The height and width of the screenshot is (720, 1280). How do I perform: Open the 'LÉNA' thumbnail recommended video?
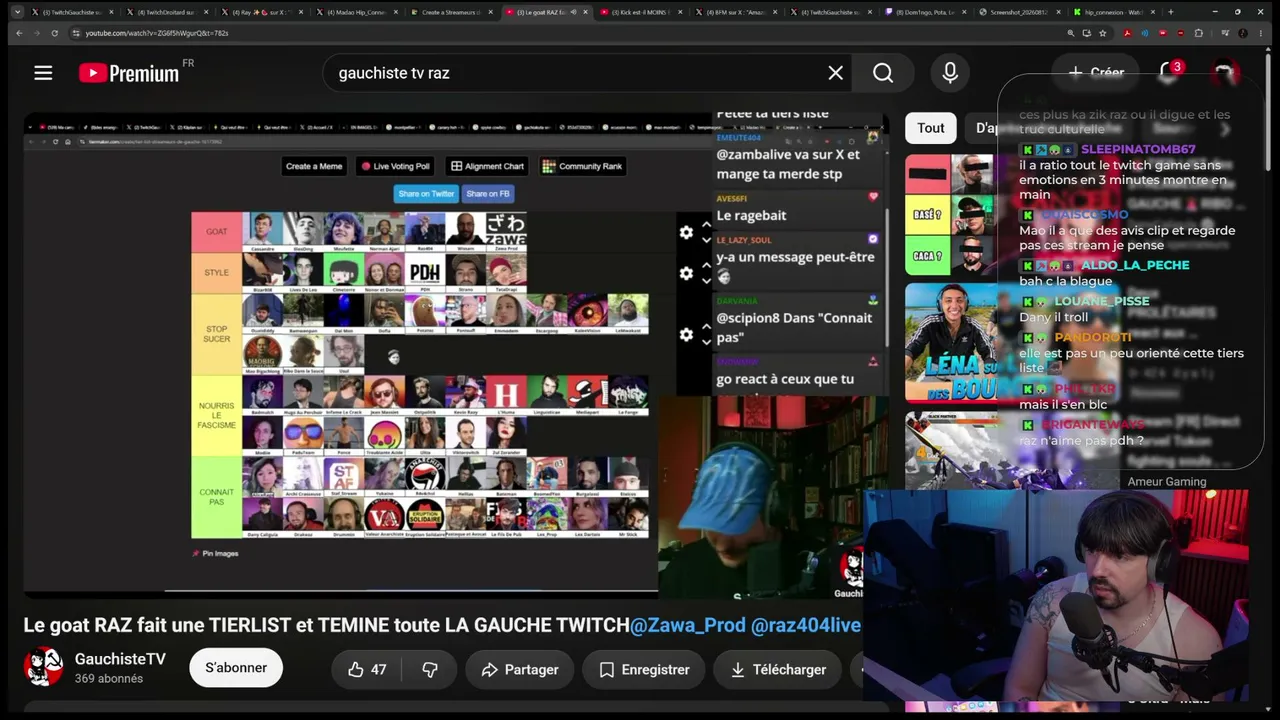click(950, 343)
